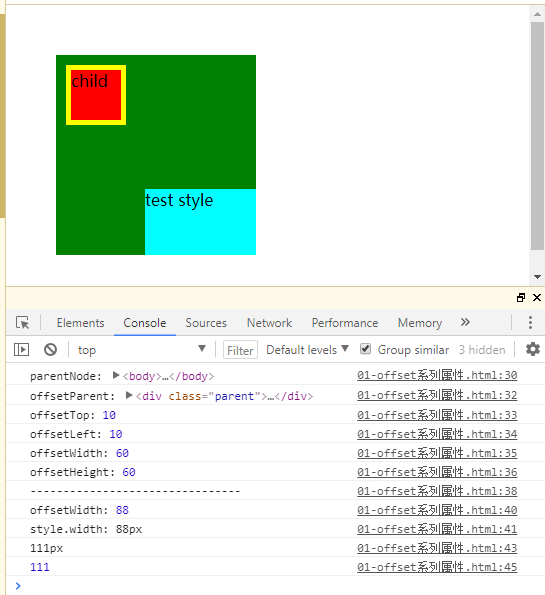545x595 pixels.
Task: Toggle the Group similar checkbox
Action: 365,349
